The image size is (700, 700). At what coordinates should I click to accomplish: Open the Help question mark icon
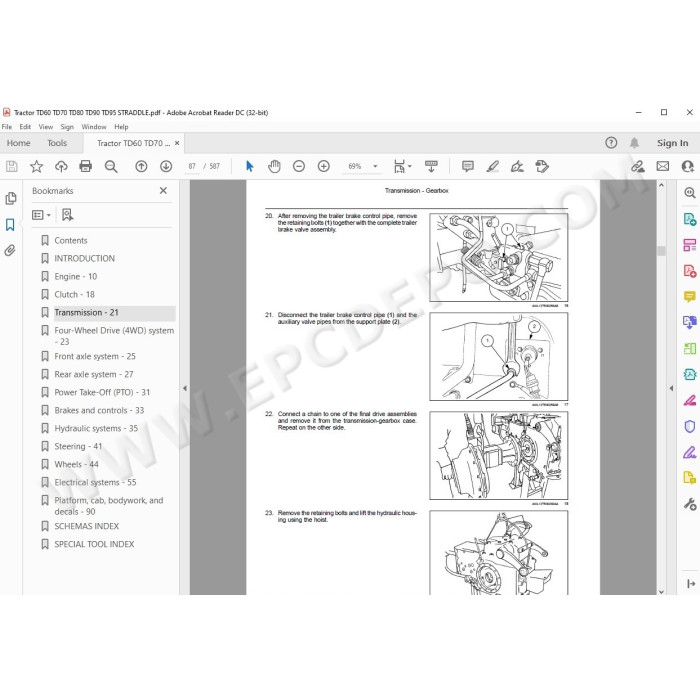pyautogui.click(x=611, y=143)
